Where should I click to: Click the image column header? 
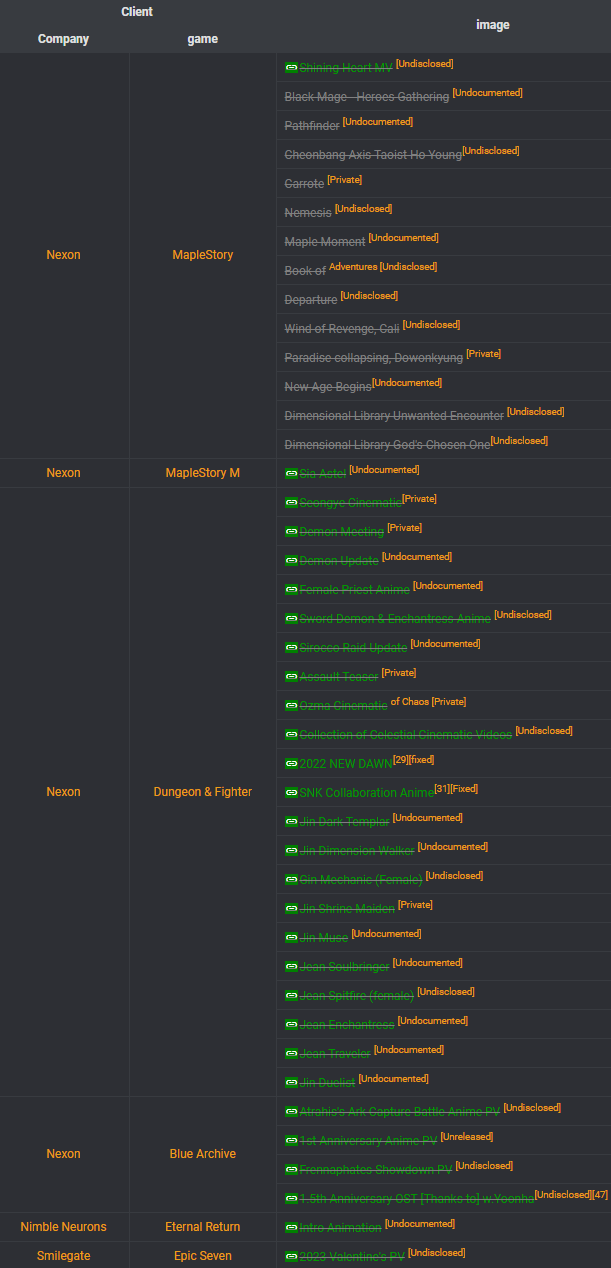tap(492, 25)
